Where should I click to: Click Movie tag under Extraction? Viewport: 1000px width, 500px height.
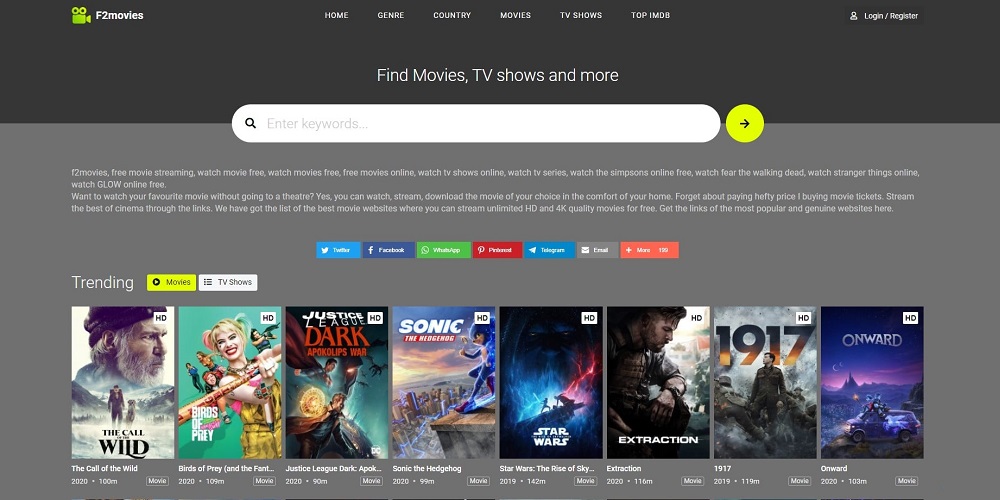pos(692,482)
